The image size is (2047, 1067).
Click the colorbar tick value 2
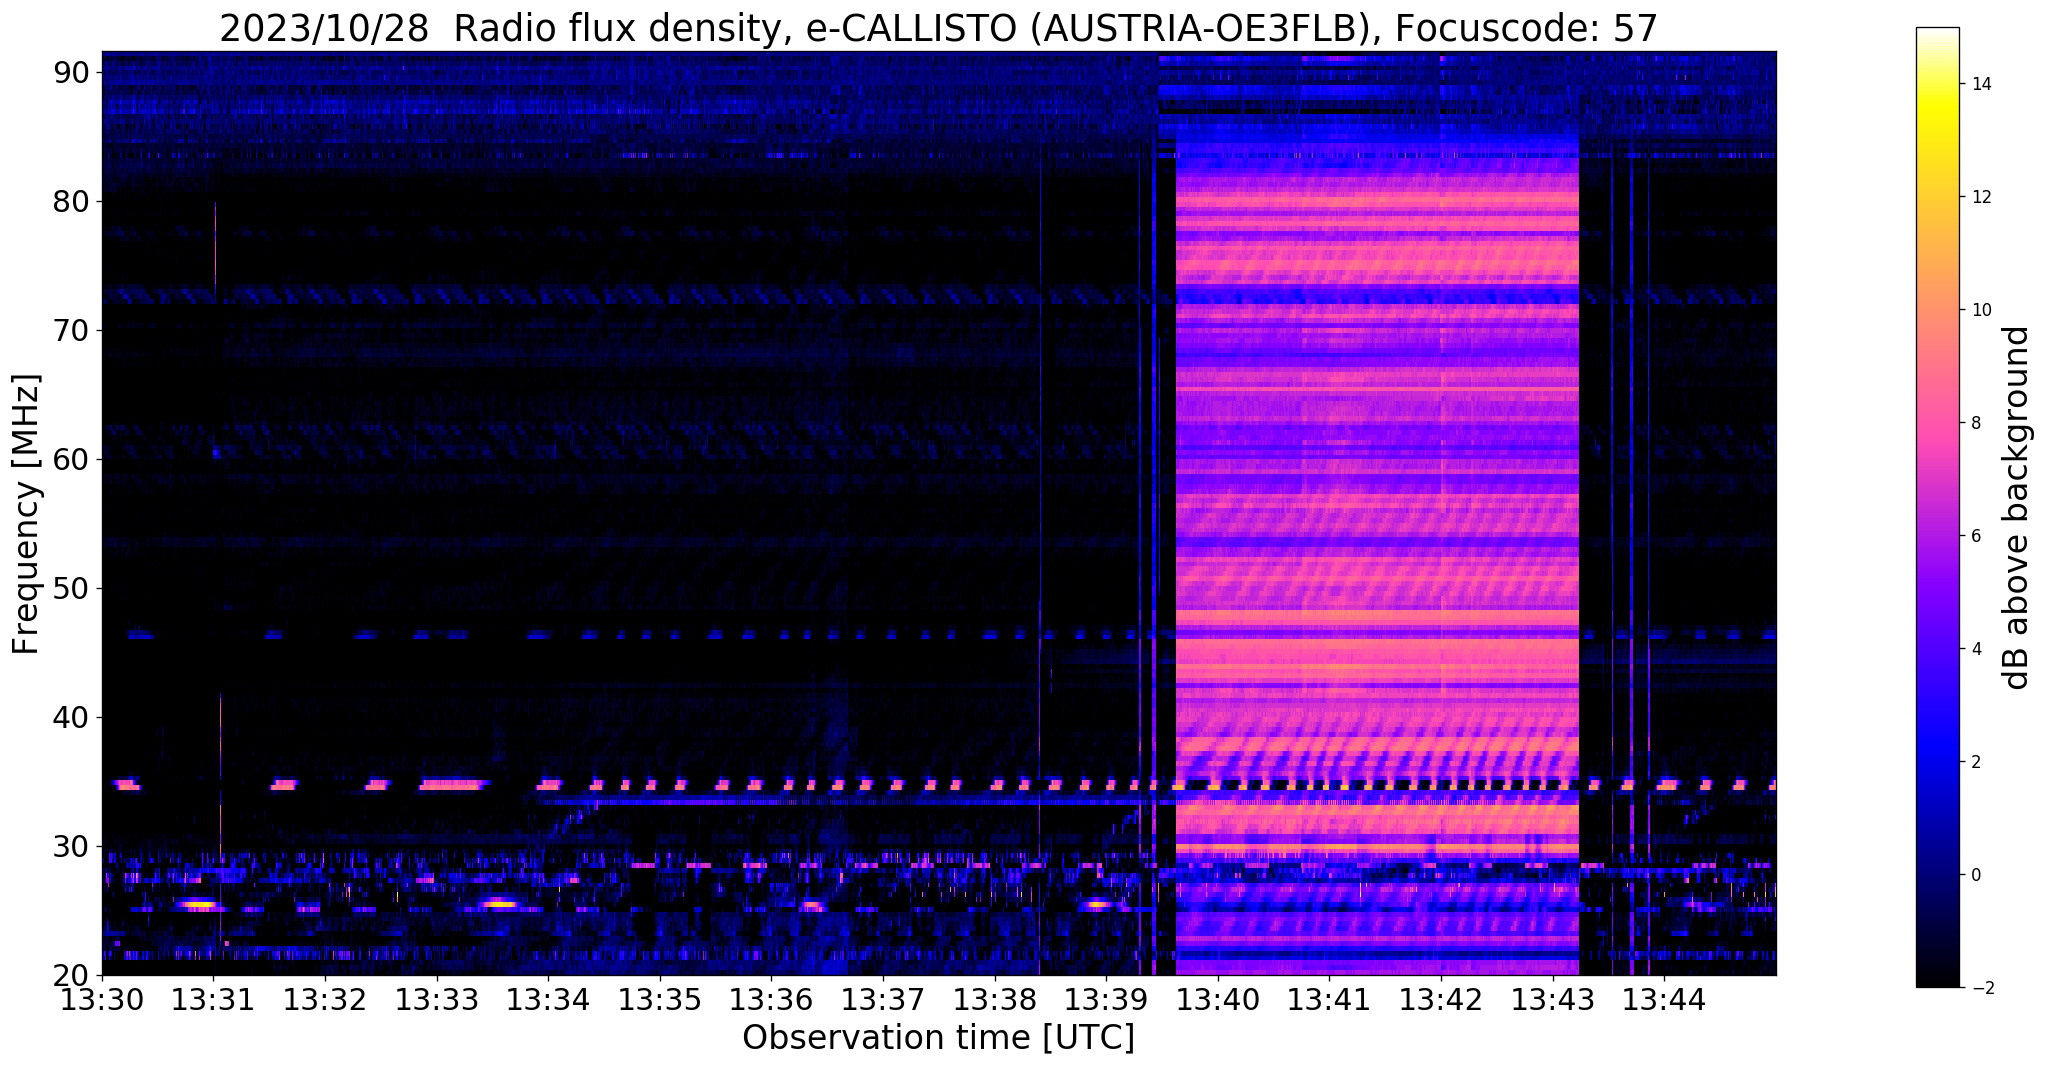point(1975,762)
